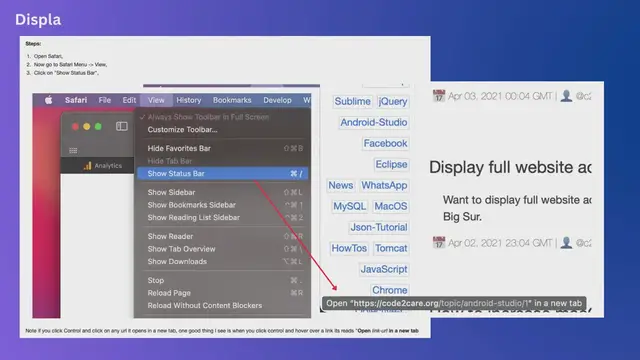
Task: Click the Safari sidebar toggle icon
Action: point(122,126)
